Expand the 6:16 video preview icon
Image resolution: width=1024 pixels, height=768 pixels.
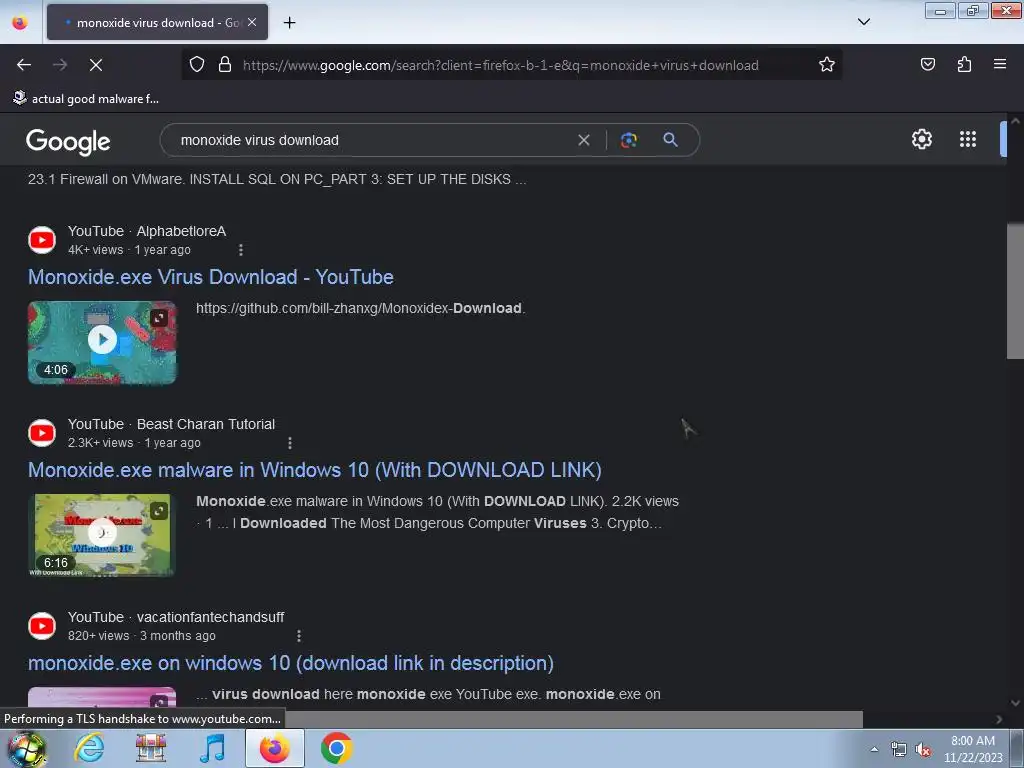point(159,511)
